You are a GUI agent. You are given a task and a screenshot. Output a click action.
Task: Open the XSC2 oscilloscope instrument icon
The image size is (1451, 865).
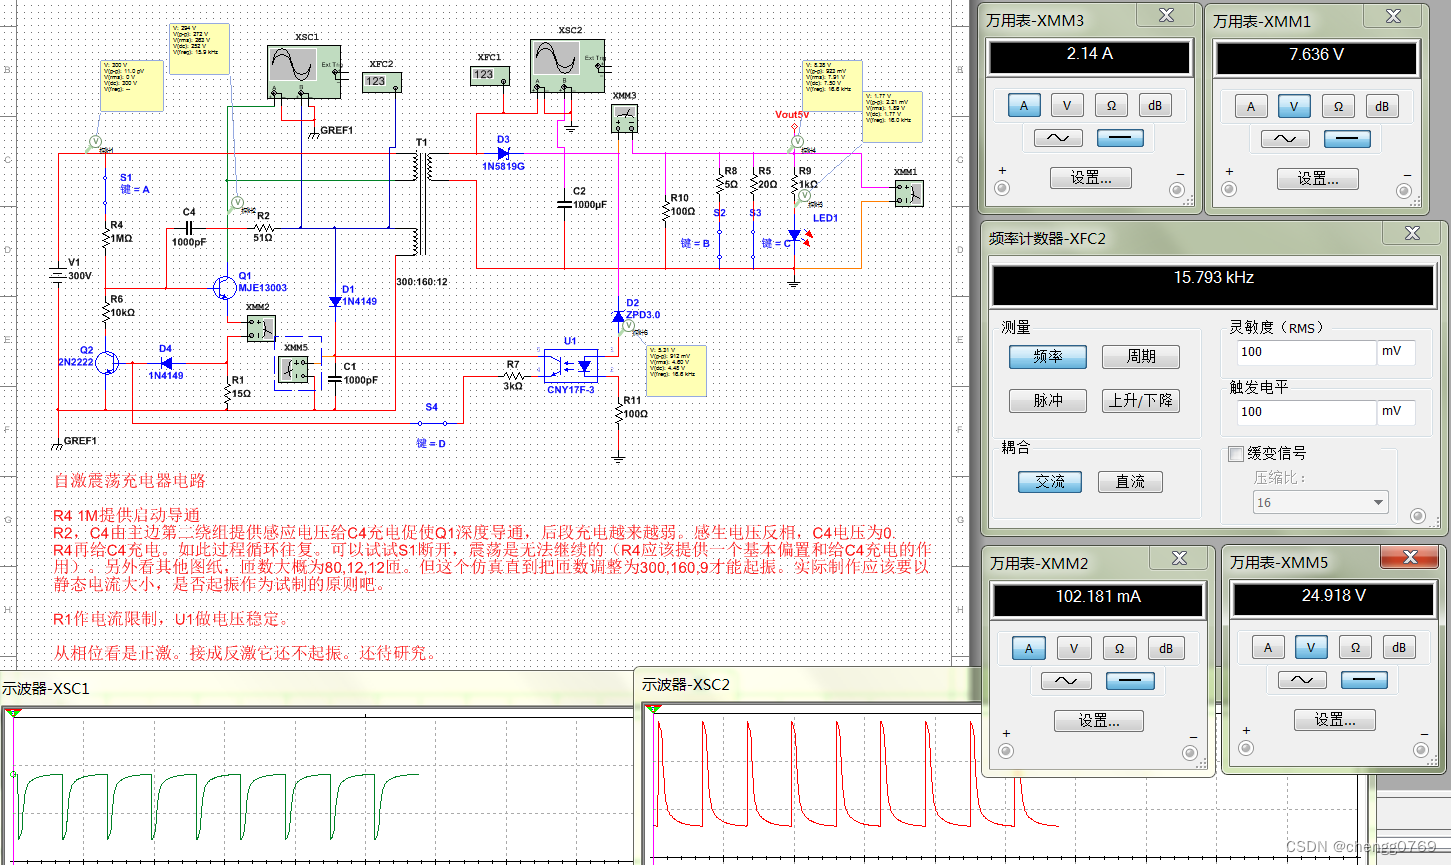click(x=567, y=65)
